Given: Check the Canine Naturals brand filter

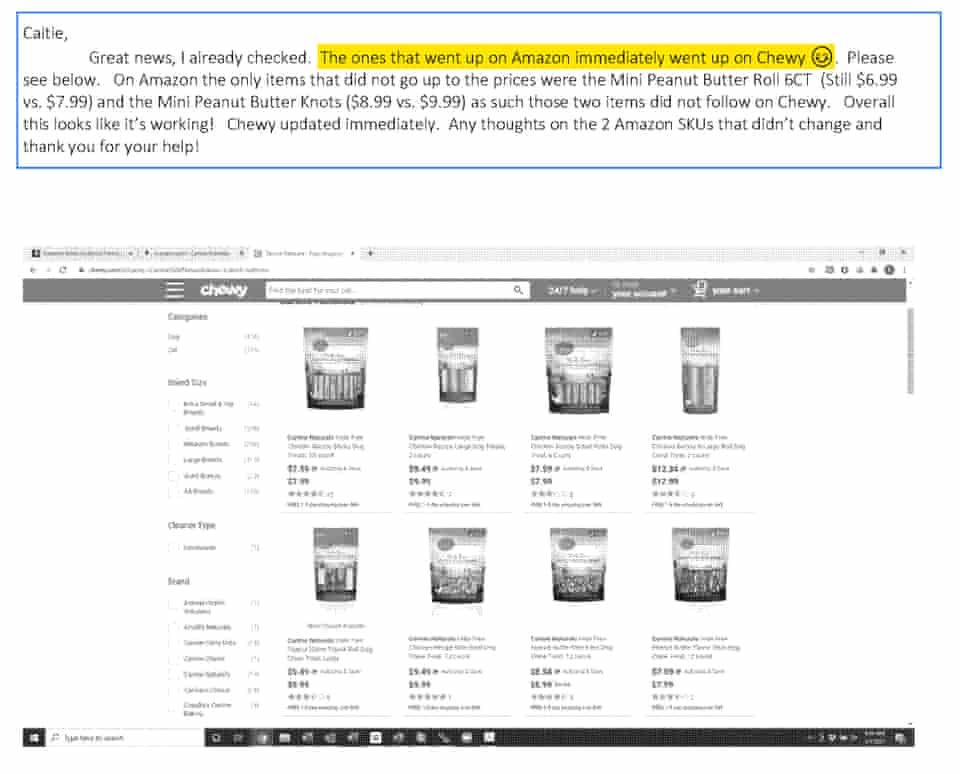Looking at the screenshot, I should tap(173, 674).
